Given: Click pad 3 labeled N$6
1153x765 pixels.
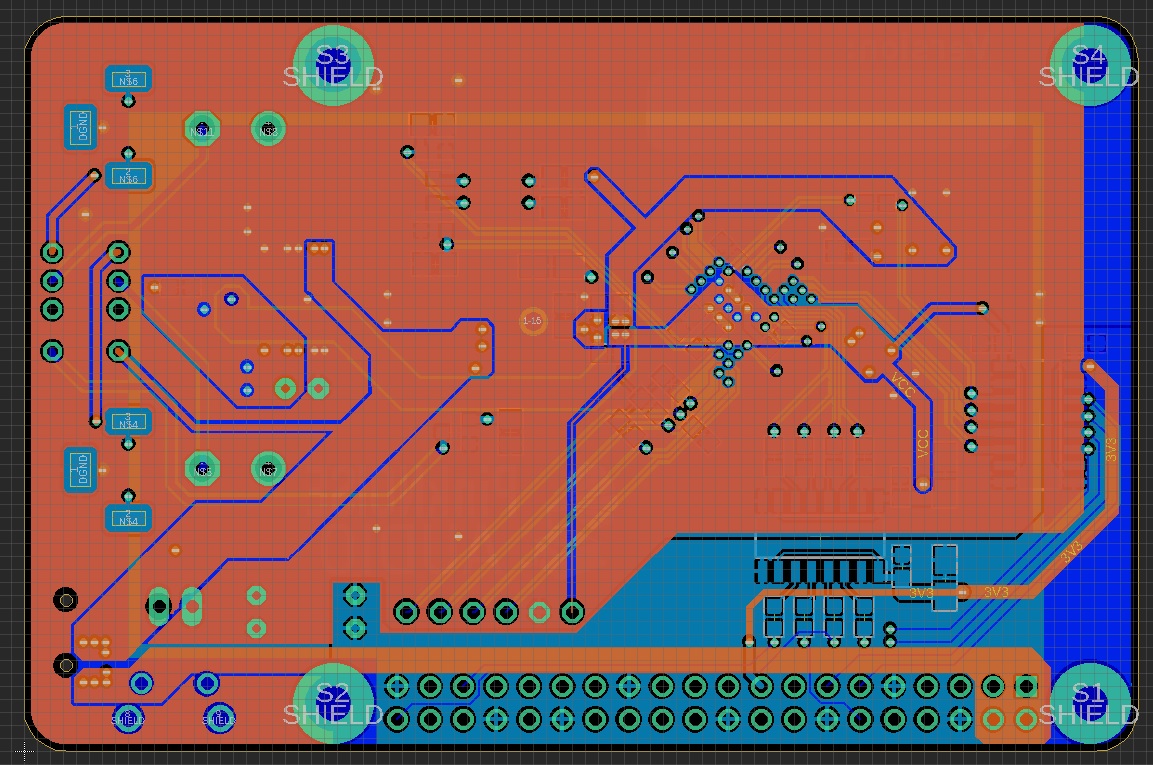Looking at the screenshot, I should point(129,79).
